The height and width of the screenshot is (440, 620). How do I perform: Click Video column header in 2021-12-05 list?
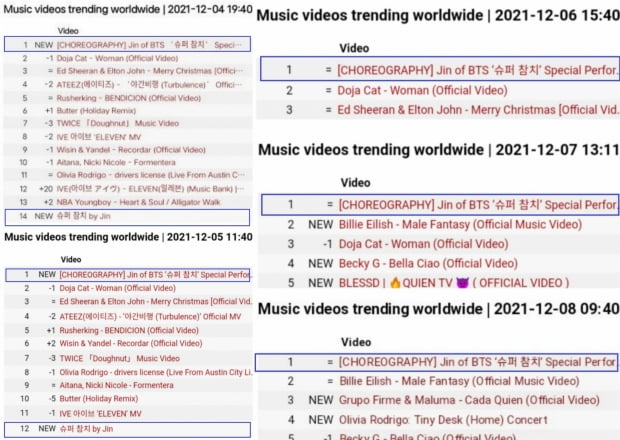coord(71,259)
